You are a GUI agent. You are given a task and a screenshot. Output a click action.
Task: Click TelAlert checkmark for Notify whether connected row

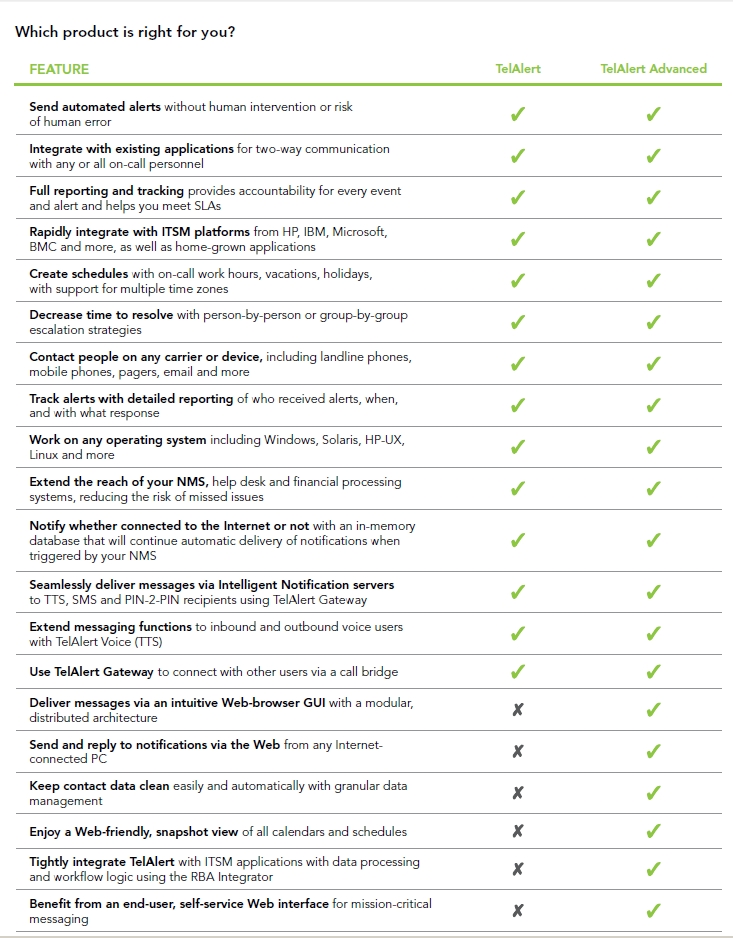coord(518,540)
